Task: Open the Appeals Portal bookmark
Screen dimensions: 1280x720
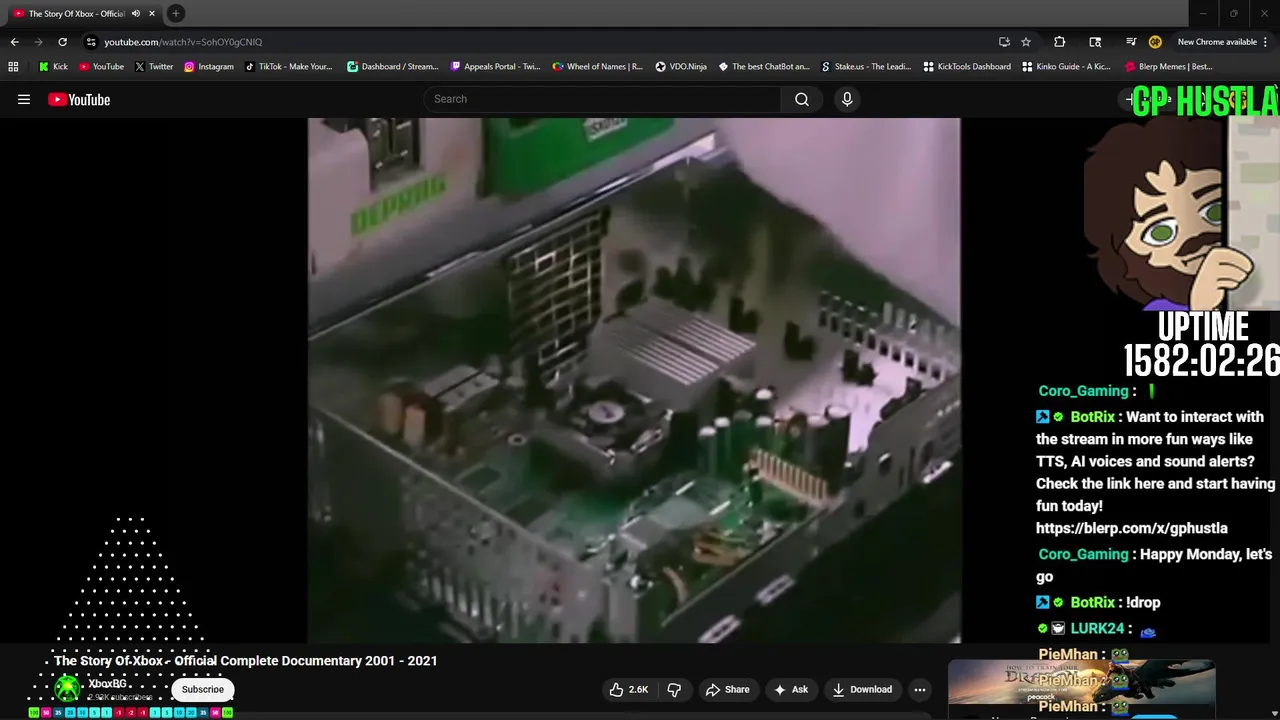Action: point(495,67)
